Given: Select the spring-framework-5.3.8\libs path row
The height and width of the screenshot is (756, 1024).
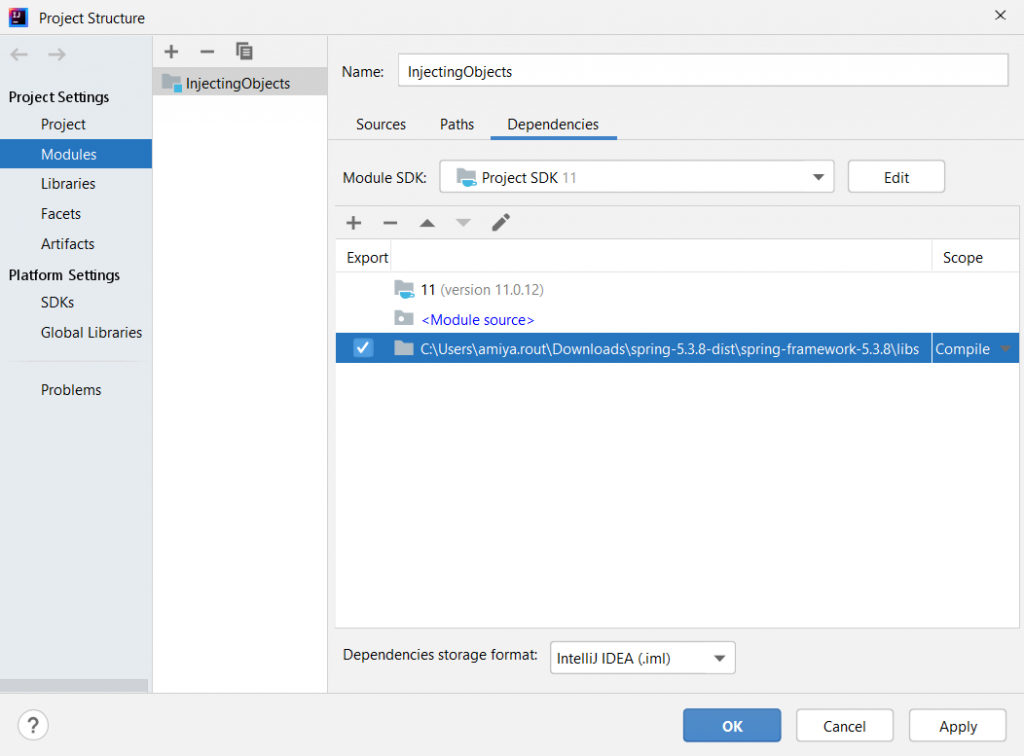Looking at the screenshot, I should pyautogui.click(x=677, y=349).
